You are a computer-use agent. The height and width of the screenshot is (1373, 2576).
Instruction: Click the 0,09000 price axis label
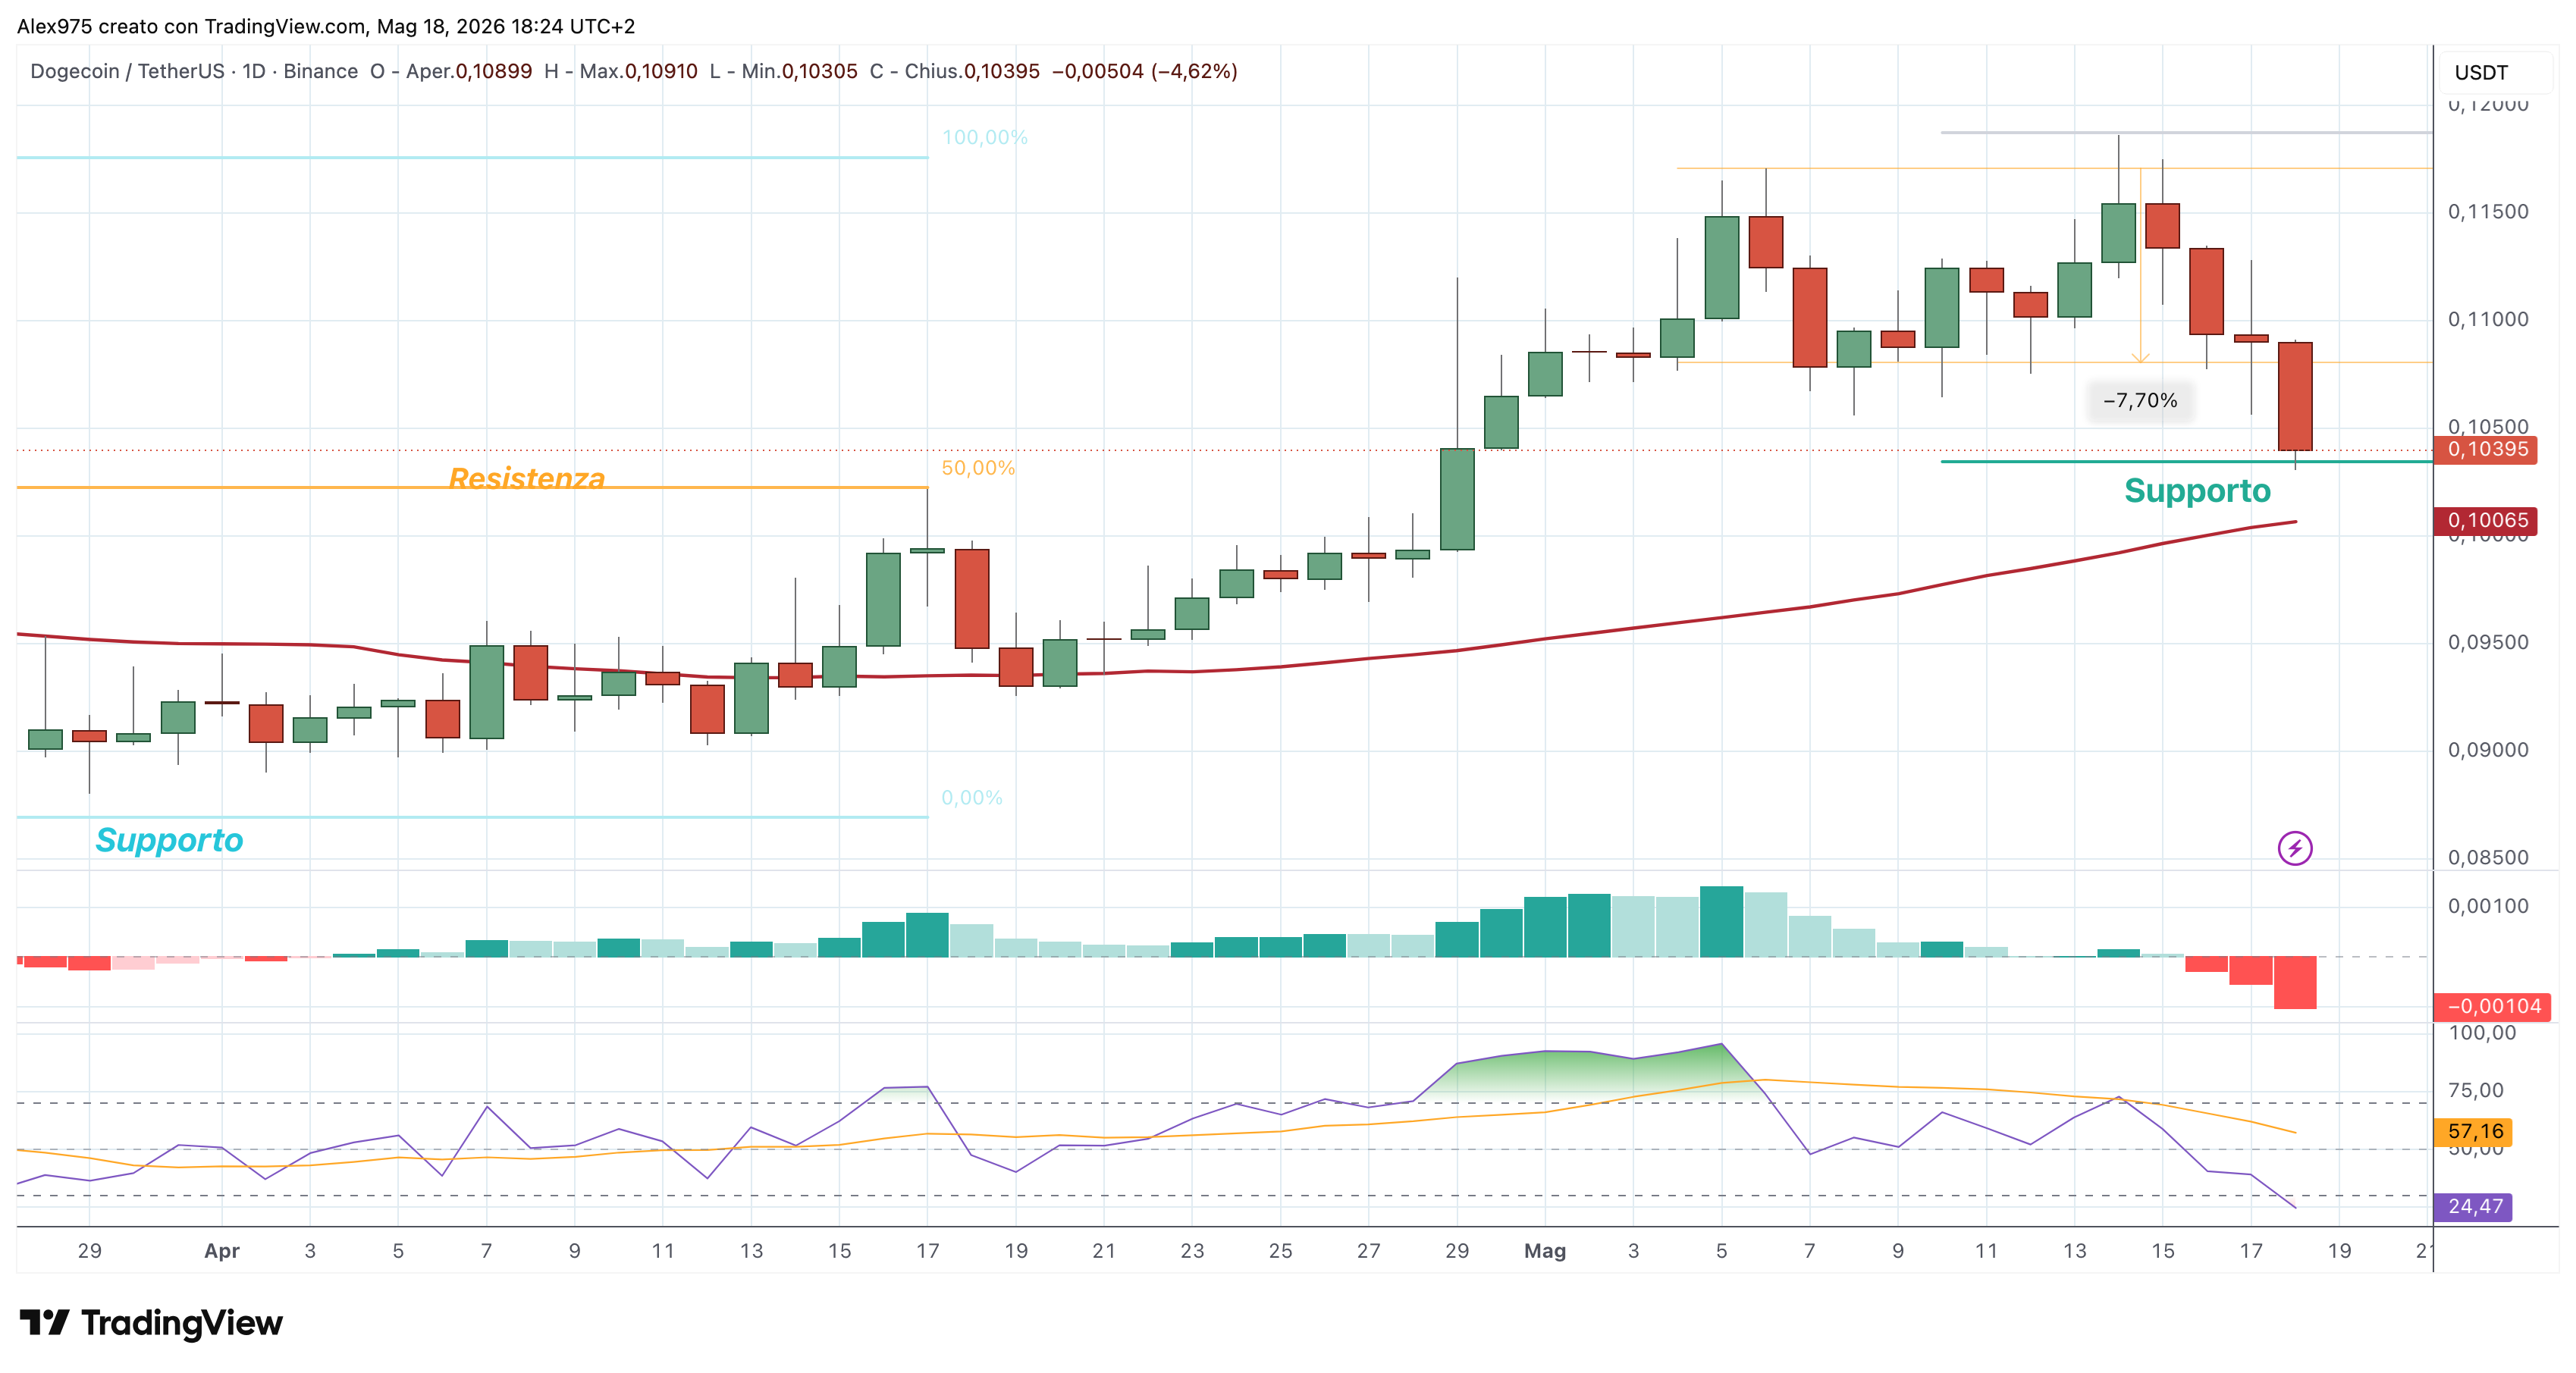[2487, 750]
